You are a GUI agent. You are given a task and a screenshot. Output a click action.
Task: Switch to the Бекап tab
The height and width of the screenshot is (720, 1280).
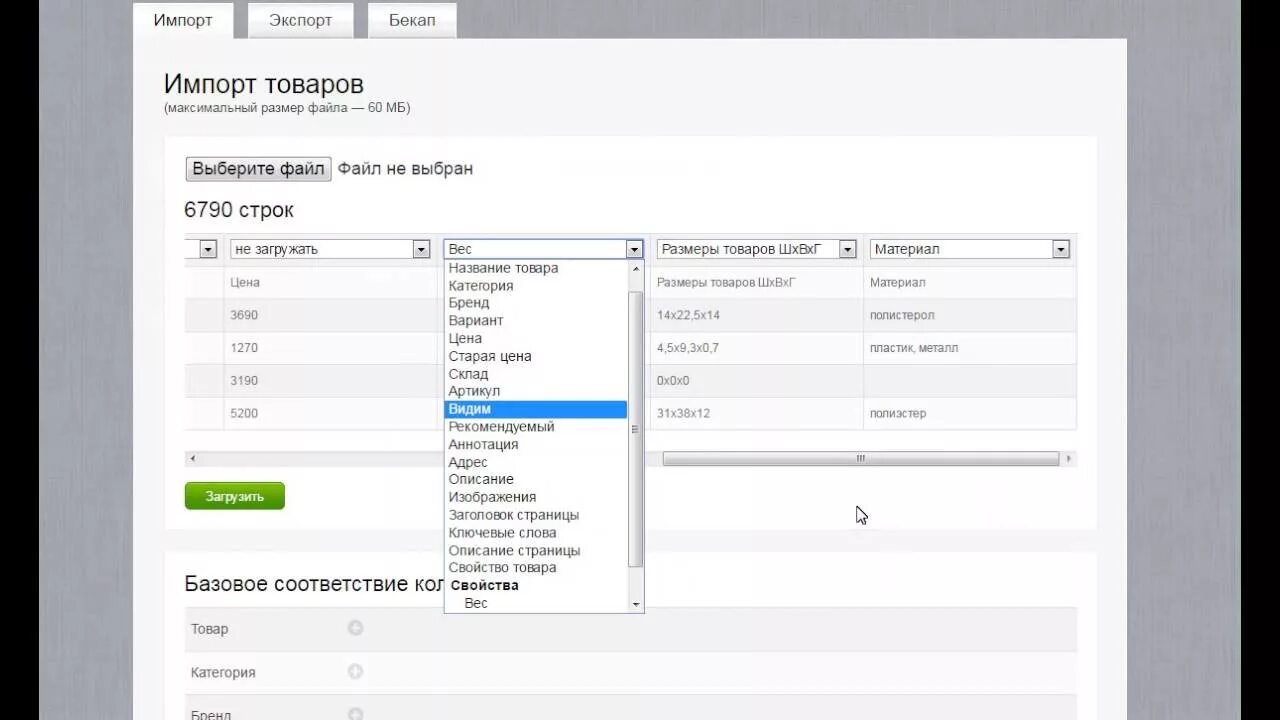[x=411, y=19]
